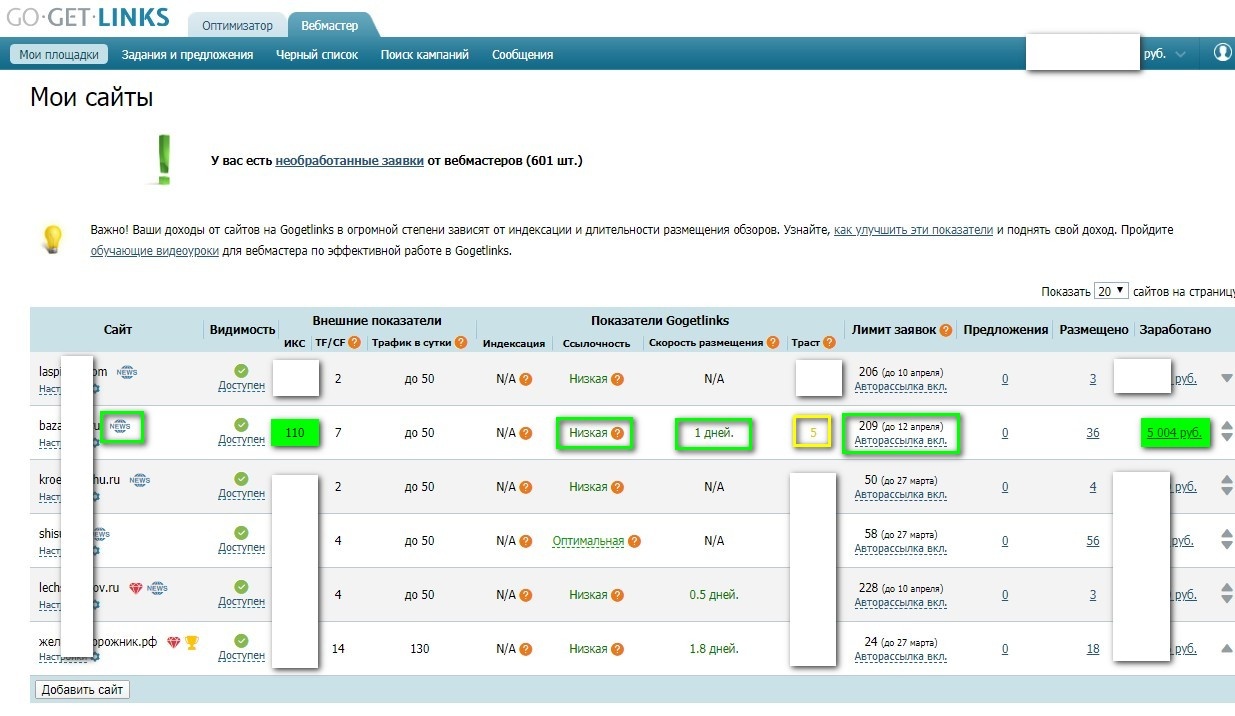1235x716 pixels.
Task: Click the Добавить сайт button
Action: coord(82,690)
